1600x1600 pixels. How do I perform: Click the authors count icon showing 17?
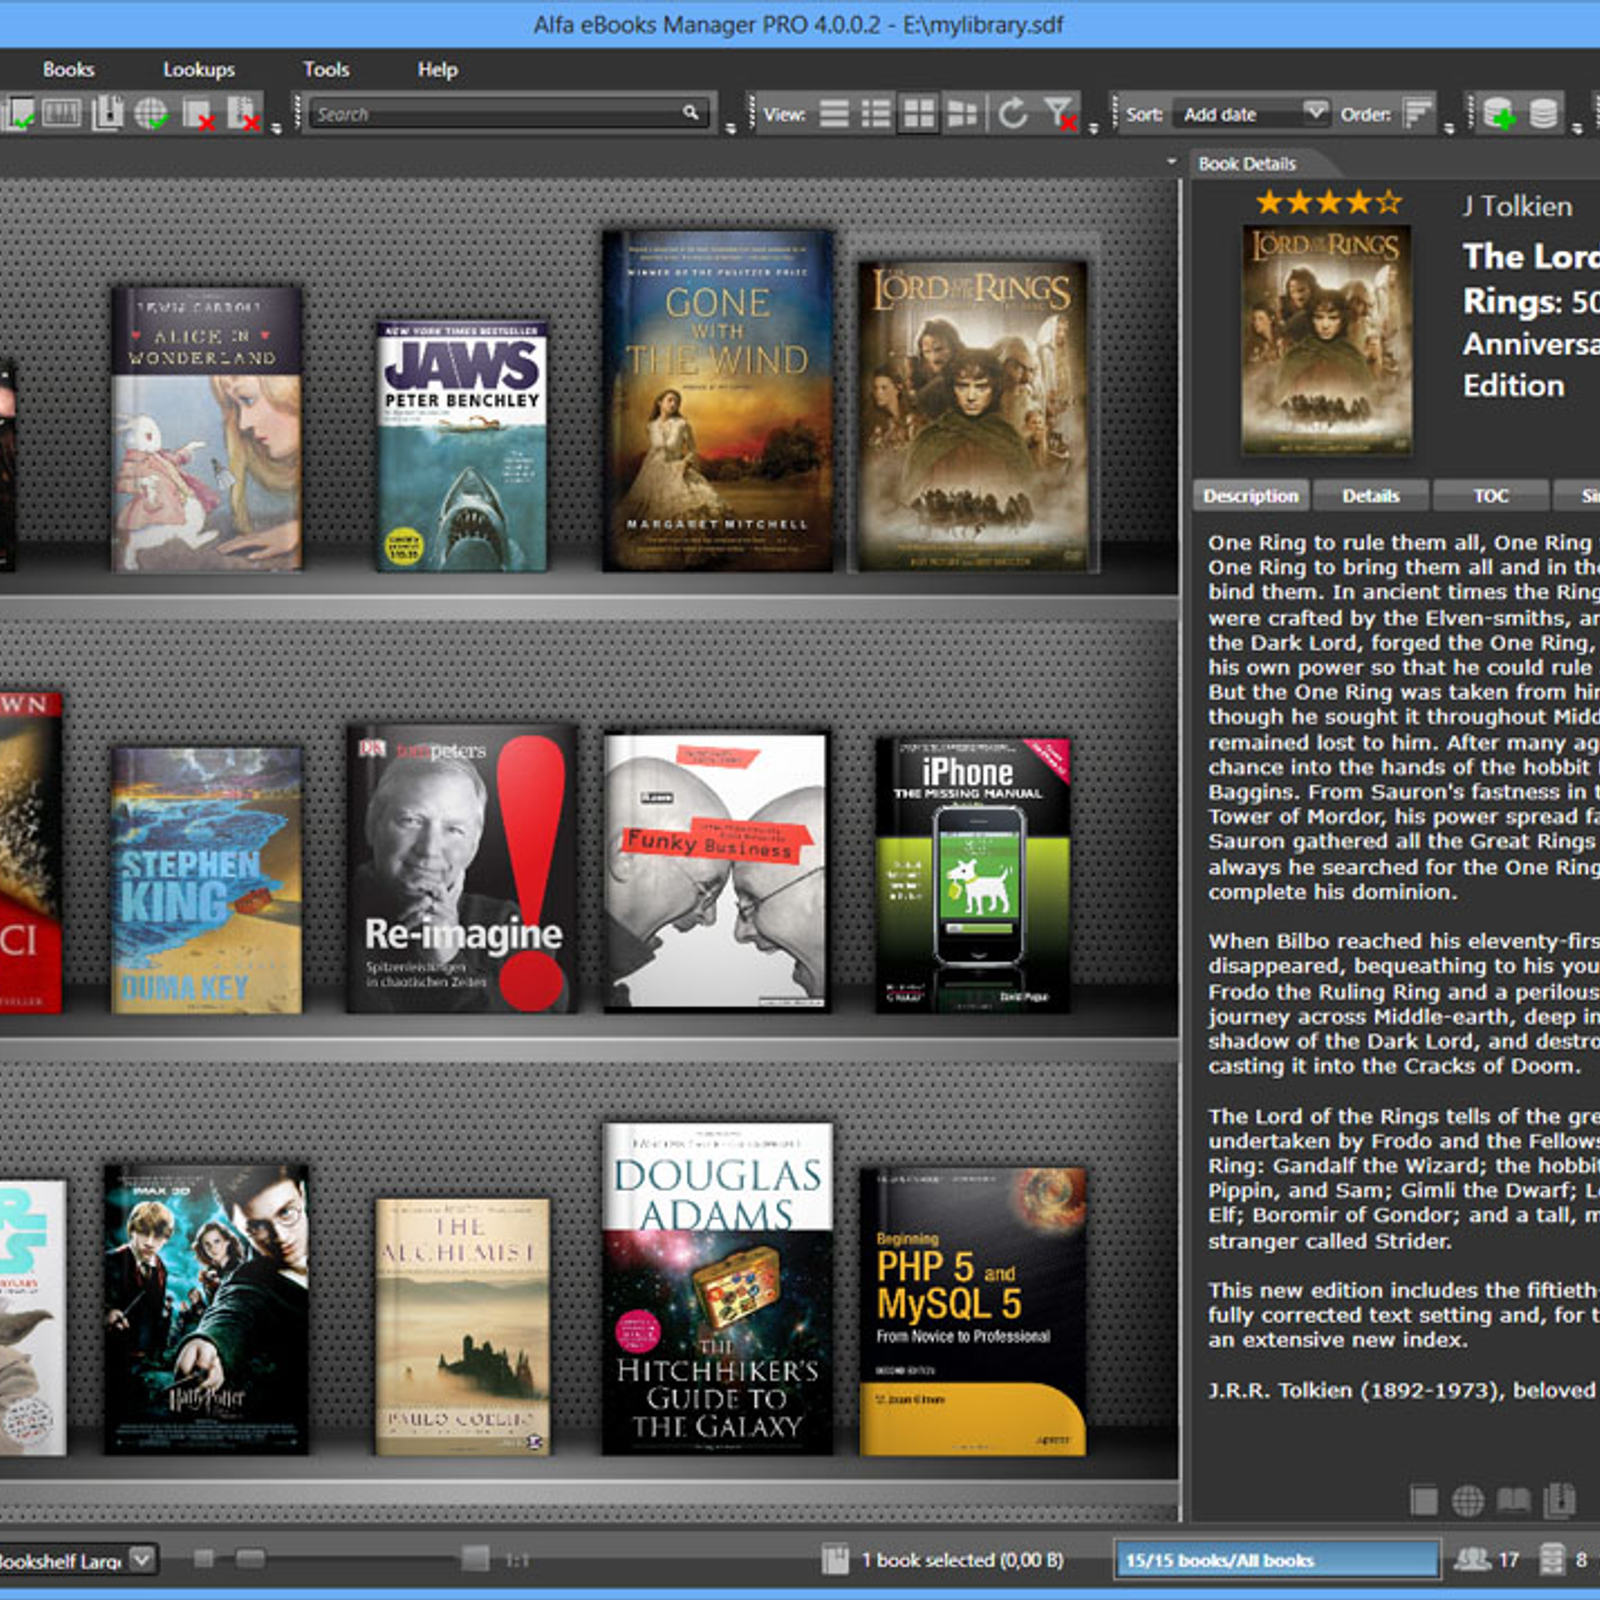coord(1472,1559)
